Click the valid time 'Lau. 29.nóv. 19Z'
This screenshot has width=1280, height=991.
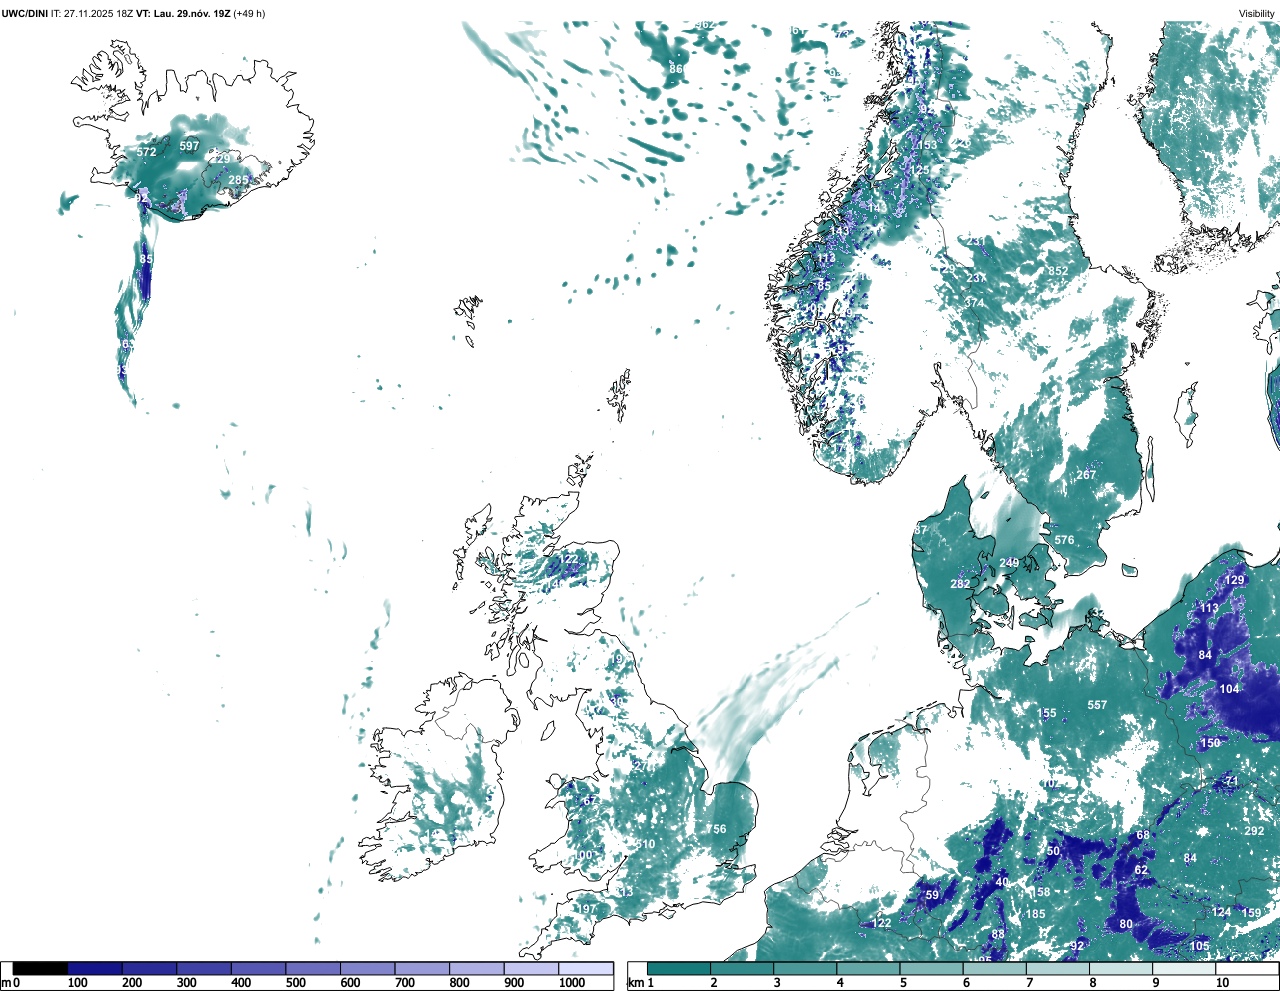point(190,13)
